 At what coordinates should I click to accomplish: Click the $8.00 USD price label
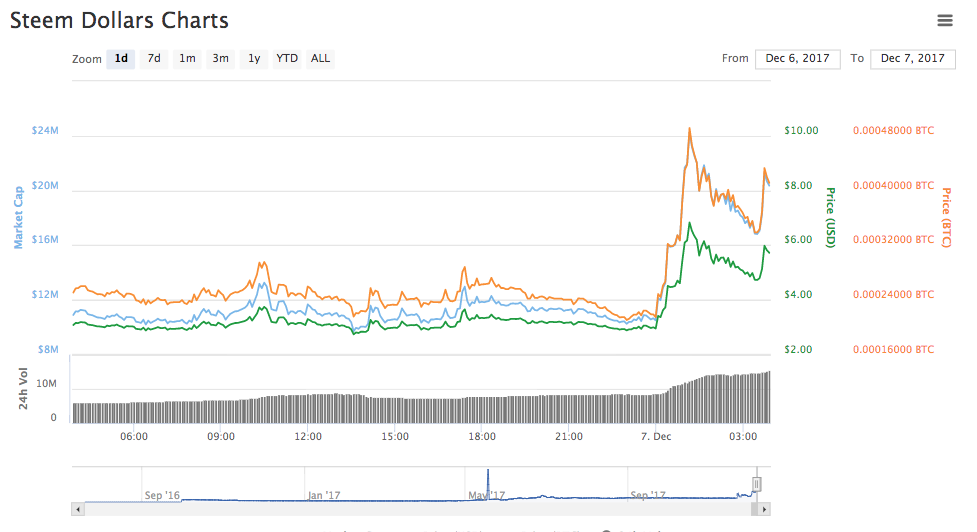[x=798, y=185]
